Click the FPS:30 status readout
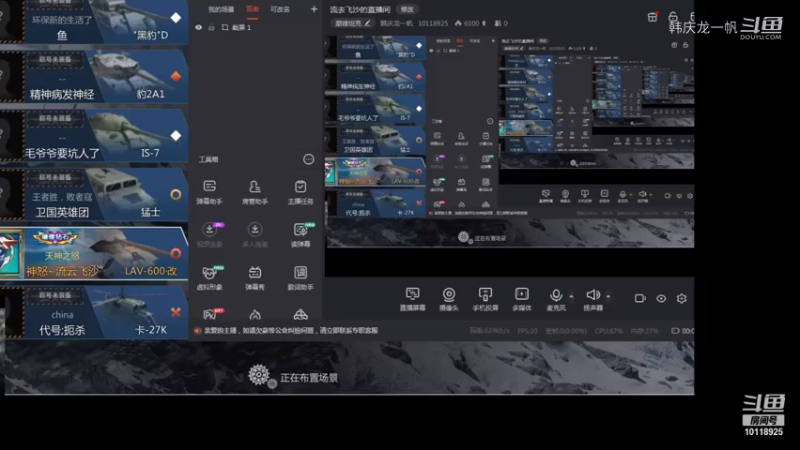The image size is (800, 450). (528, 331)
